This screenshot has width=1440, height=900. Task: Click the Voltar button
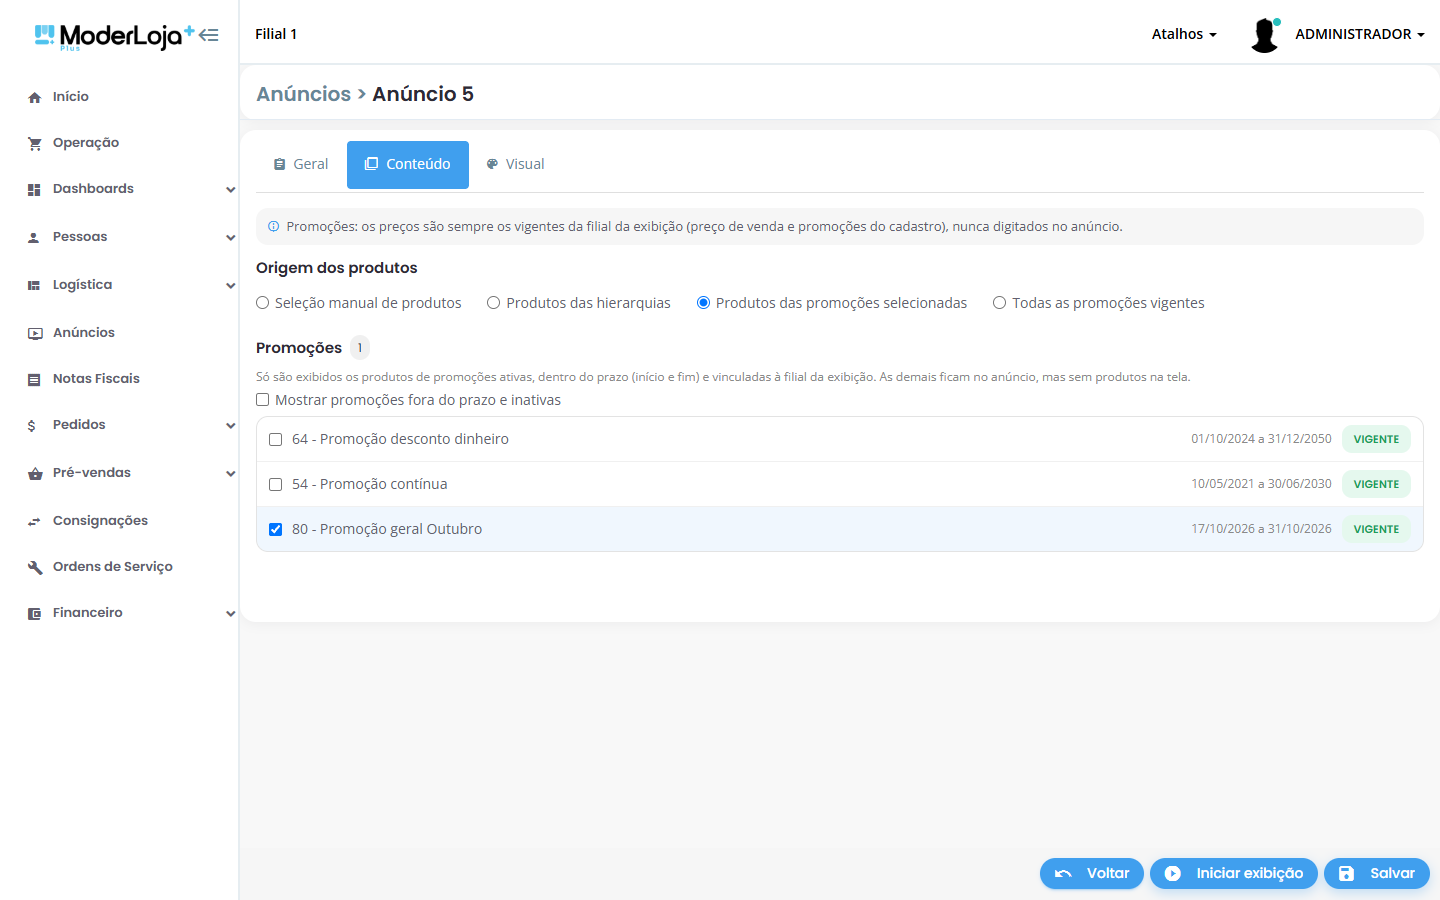click(1092, 873)
